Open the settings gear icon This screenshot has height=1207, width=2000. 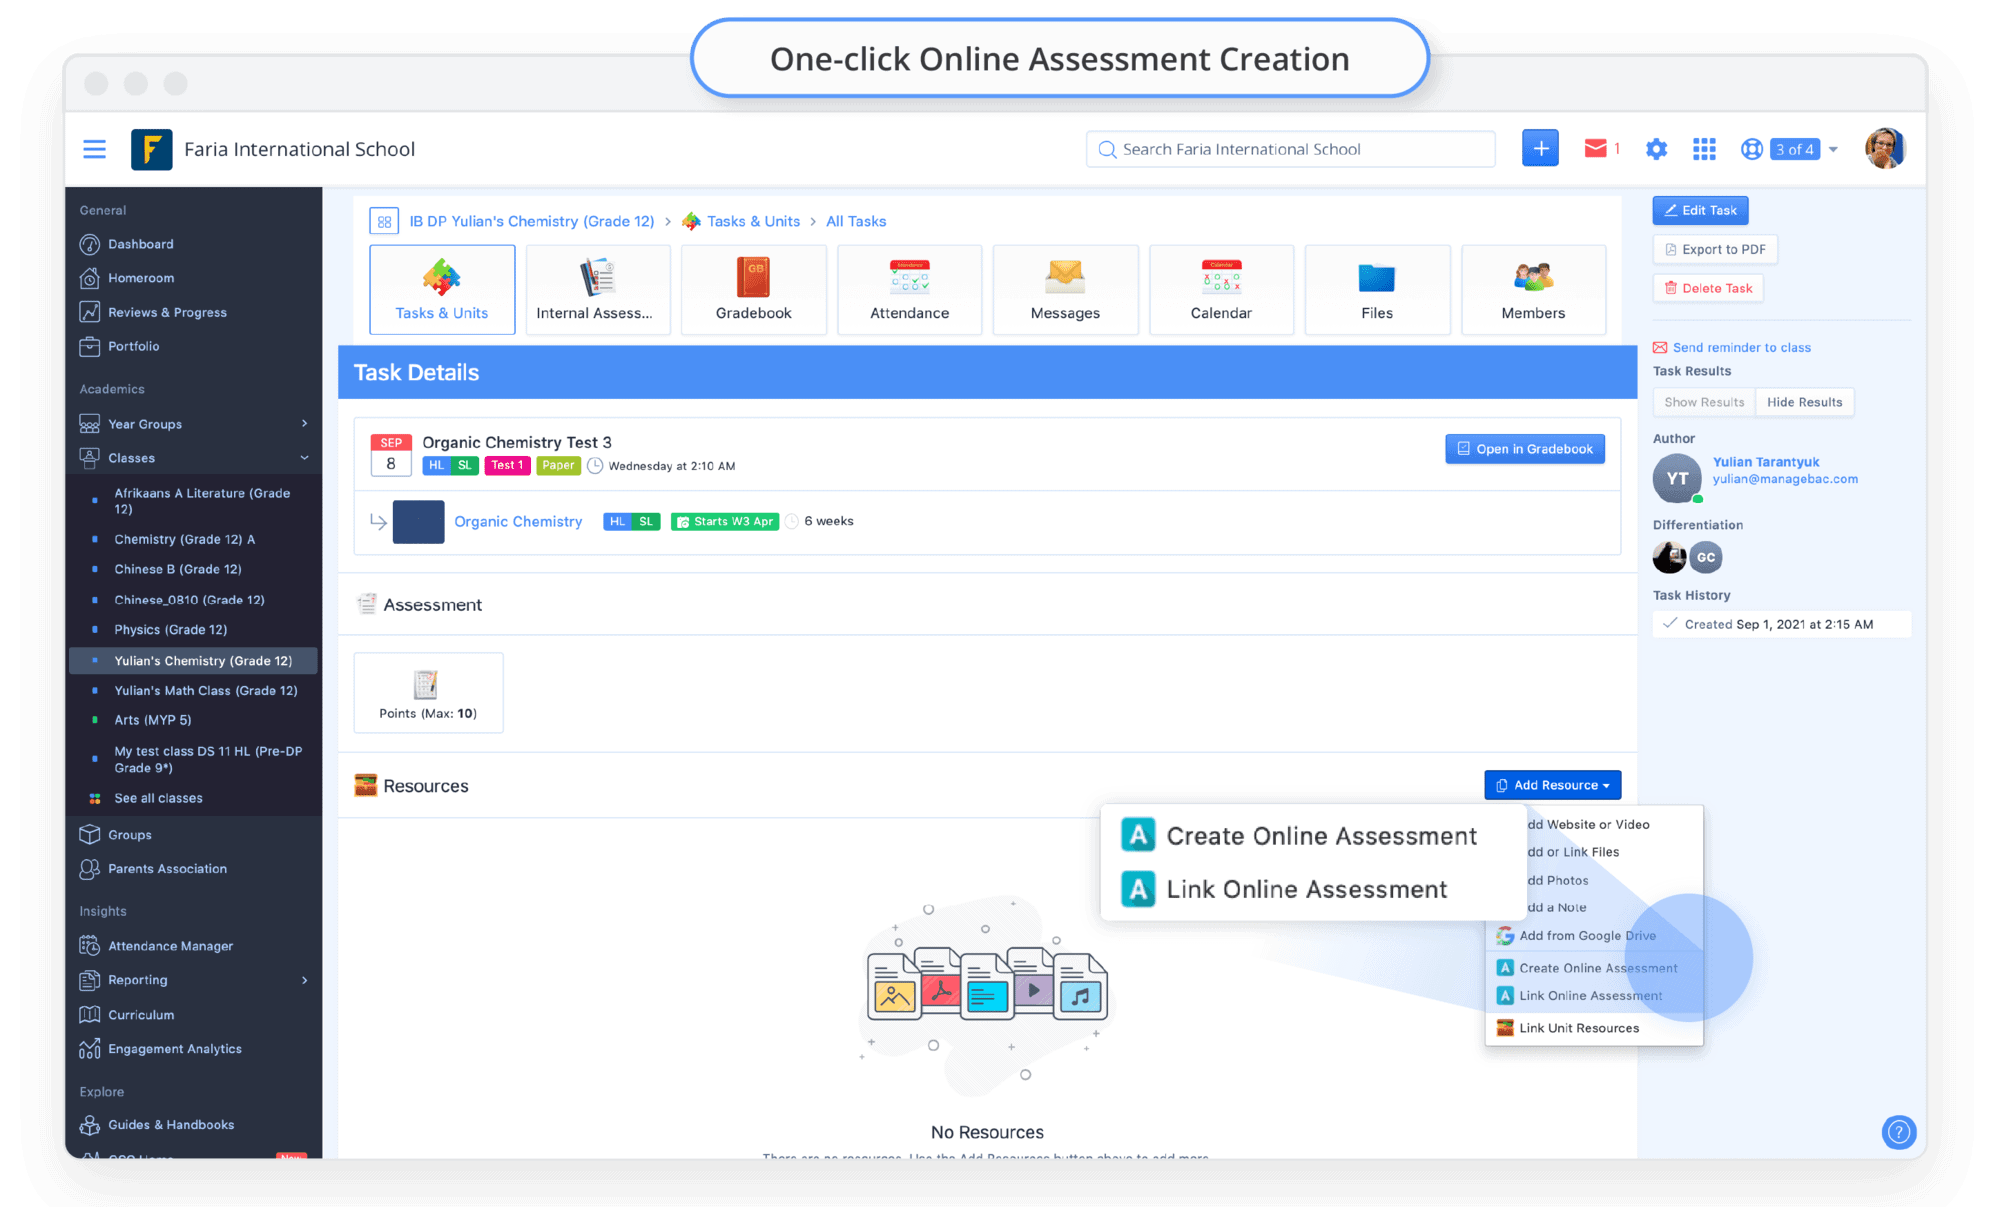point(1656,149)
